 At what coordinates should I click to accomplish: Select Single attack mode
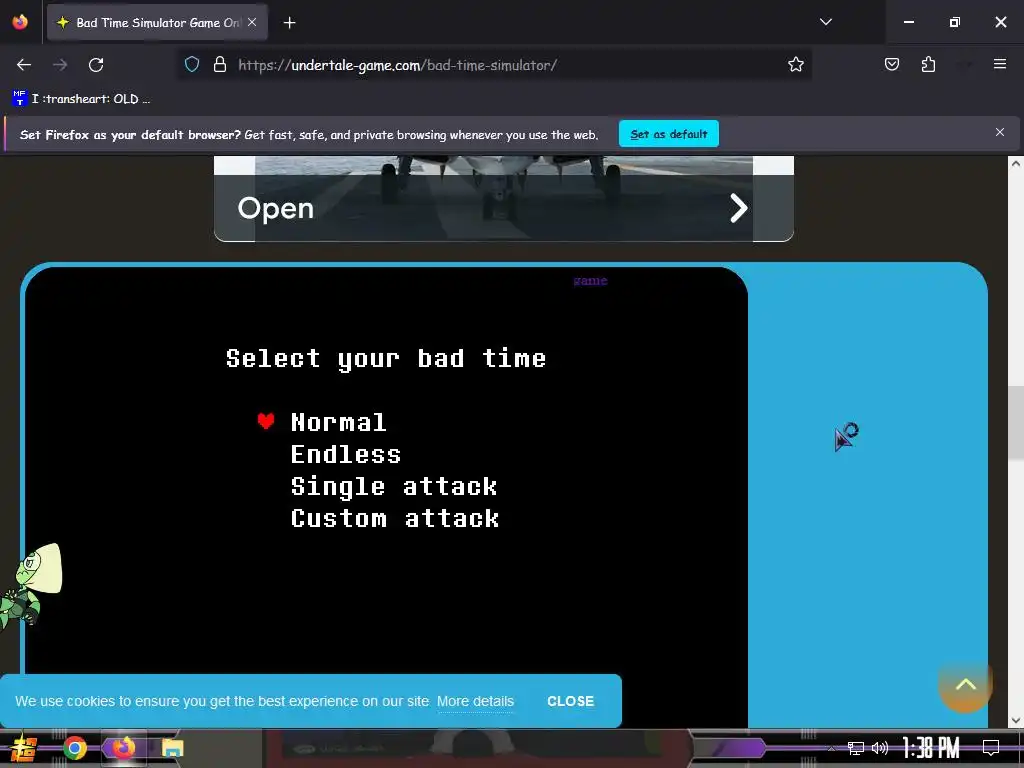(394, 487)
